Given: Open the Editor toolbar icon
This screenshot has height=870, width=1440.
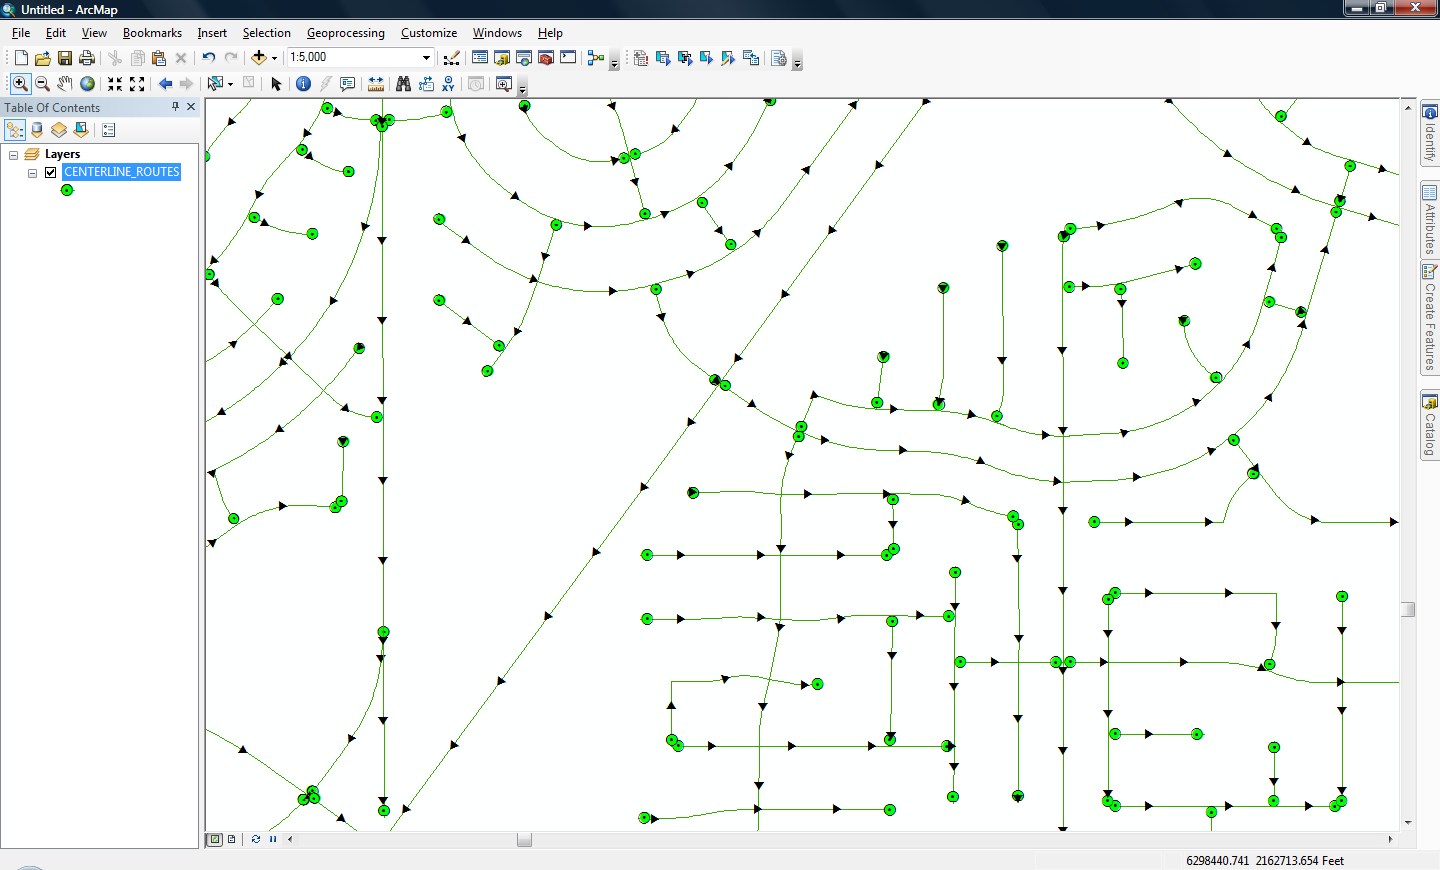Looking at the screenshot, I should (452, 58).
